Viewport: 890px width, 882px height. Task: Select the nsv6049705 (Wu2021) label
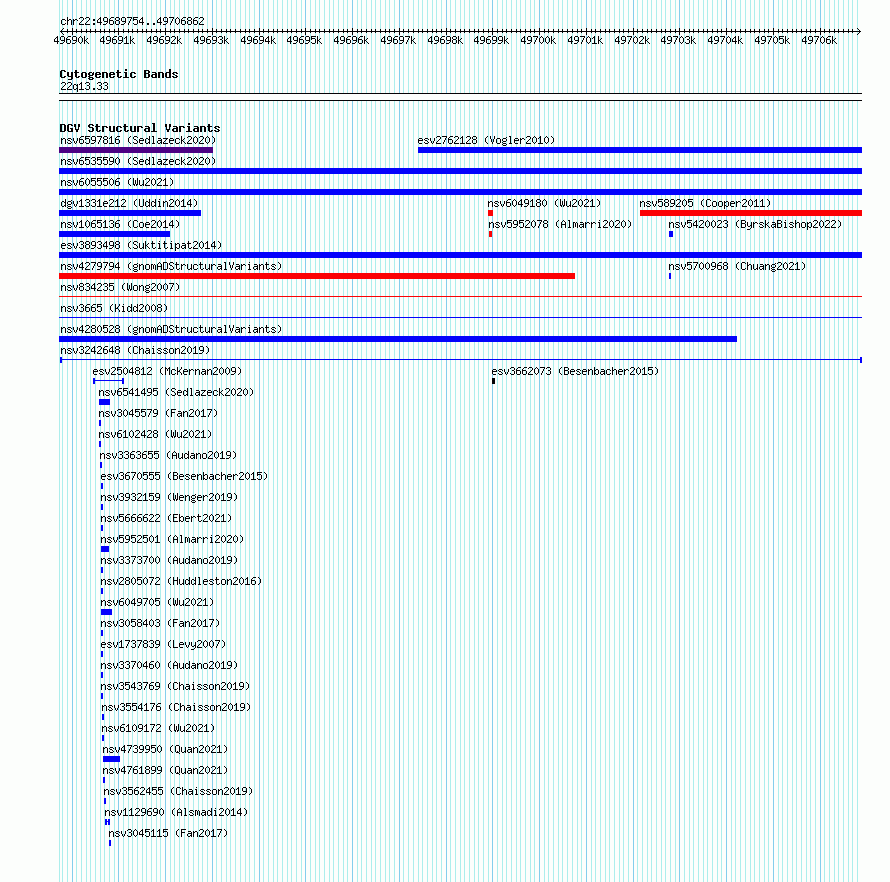pos(157,602)
